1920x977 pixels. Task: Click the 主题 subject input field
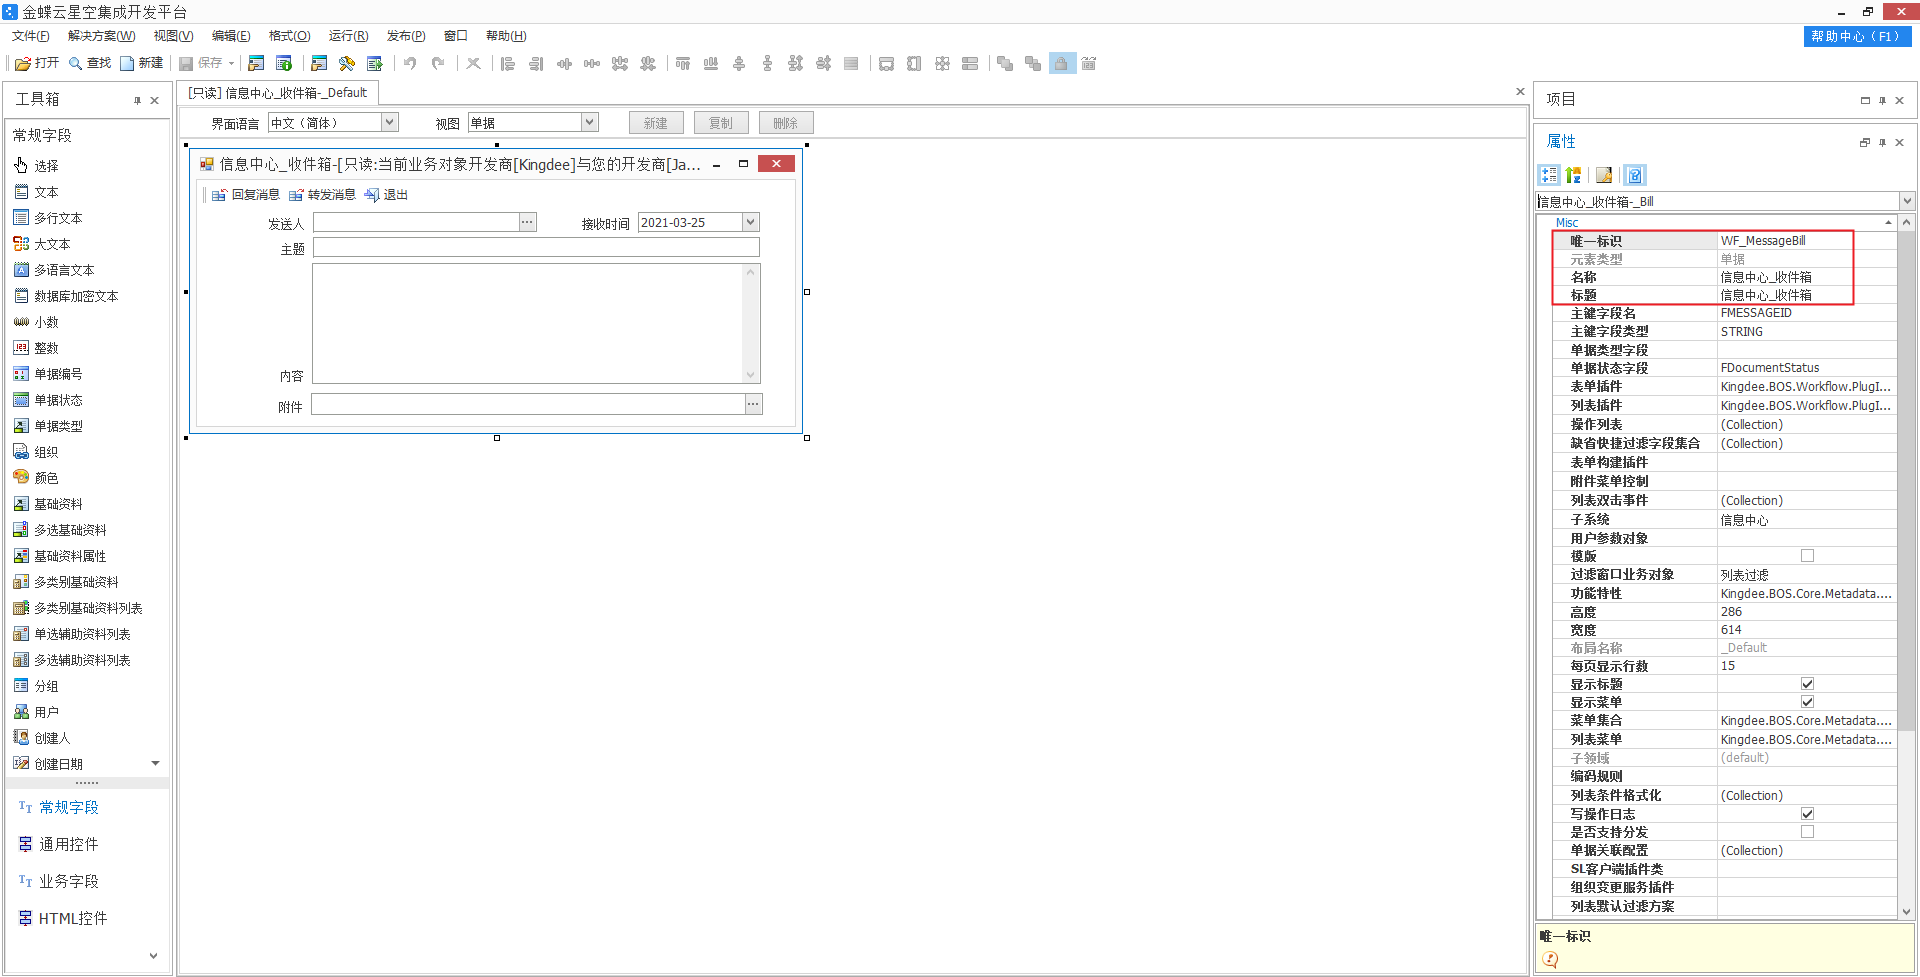tap(536, 247)
